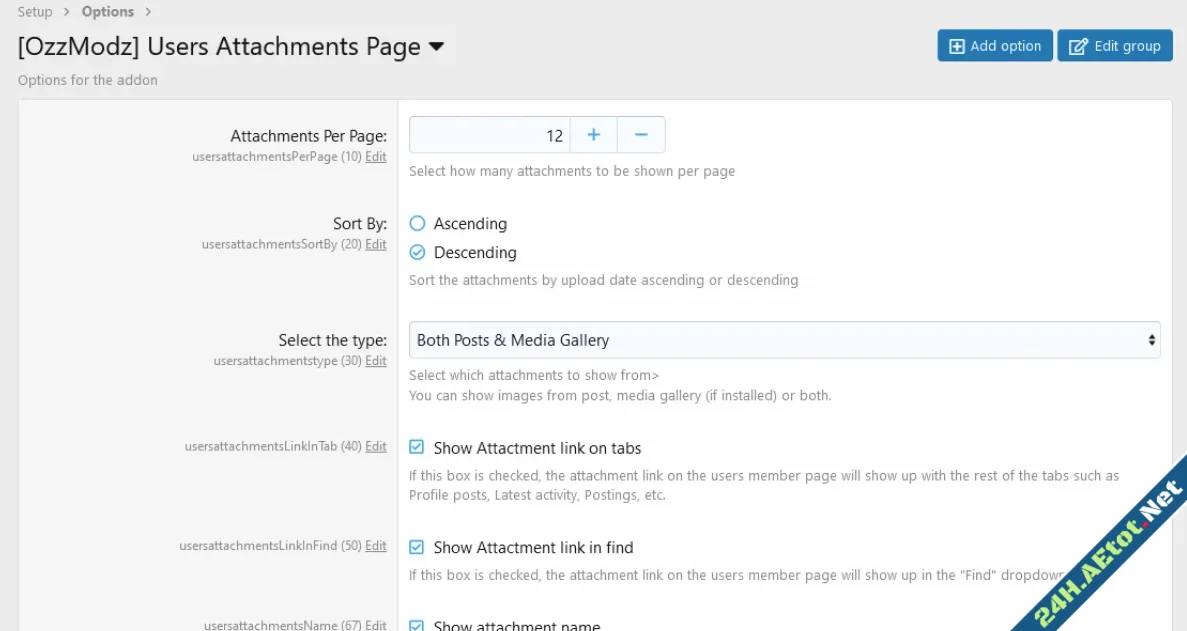Toggle Show attachment name checkbox
Image resolution: width=1187 pixels, height=631 pixels.
[x=416, y=625]
